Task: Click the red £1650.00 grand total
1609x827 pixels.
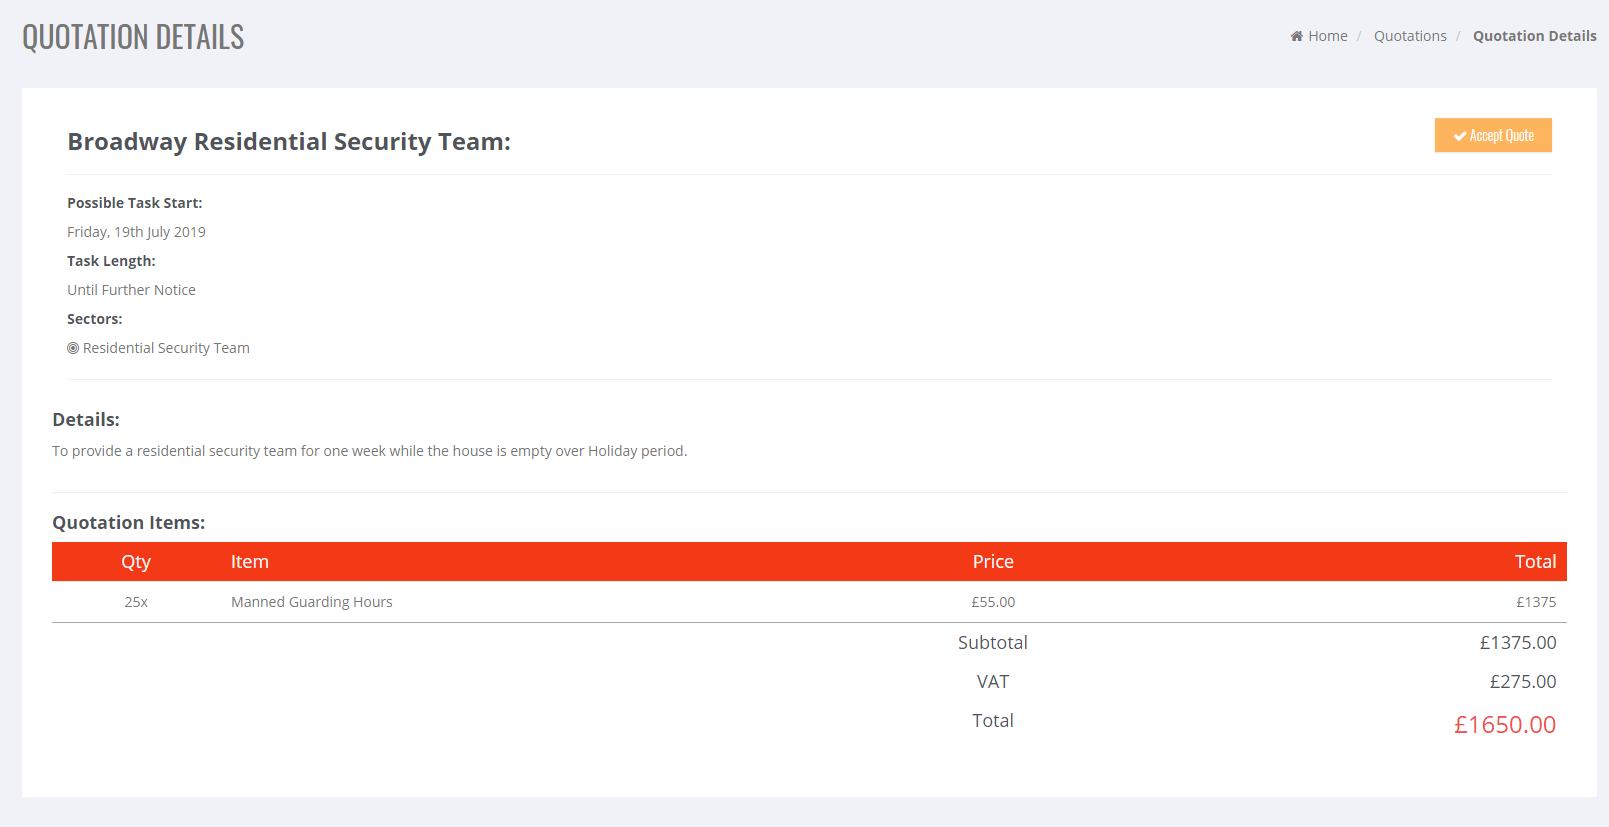Action: pos(1504,725)
